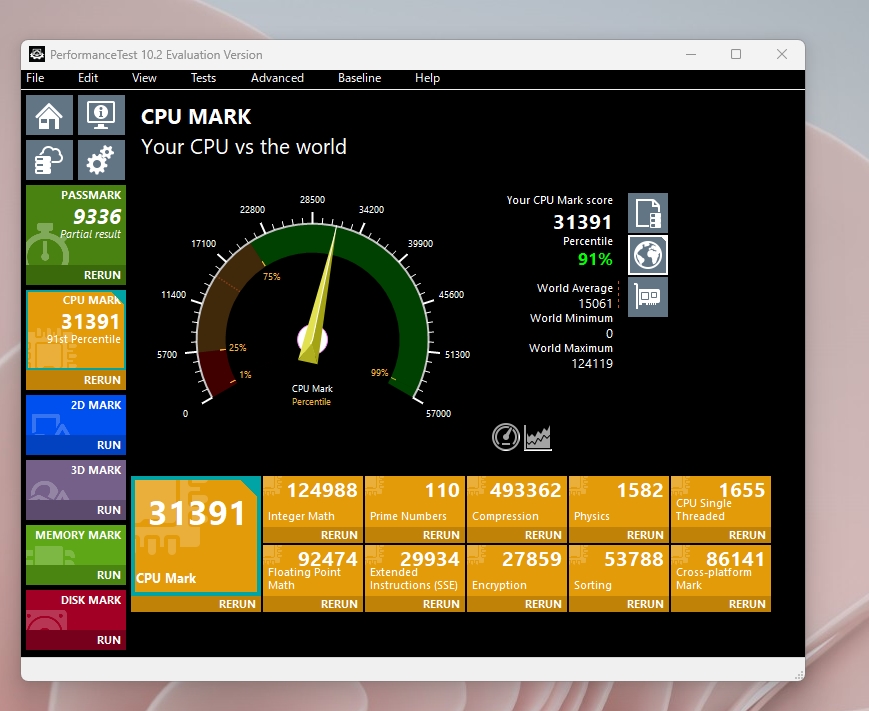Open the Advanced menu
The height and width of the screenshot is (711, 869).
(x=277, y=78)
